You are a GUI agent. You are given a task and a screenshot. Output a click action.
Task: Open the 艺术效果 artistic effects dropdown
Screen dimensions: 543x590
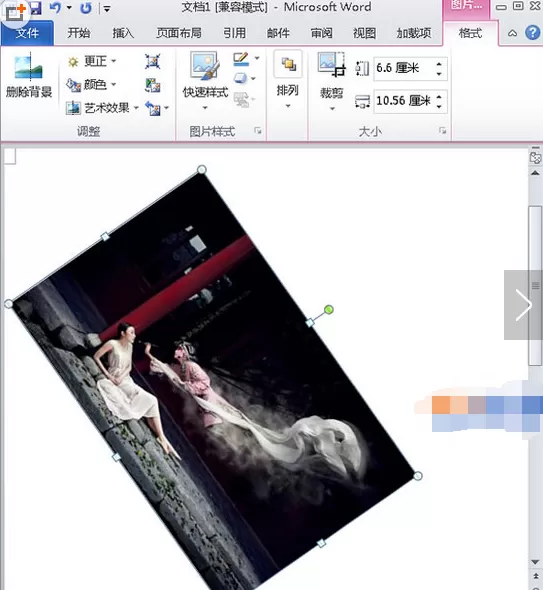tap(102, 108)
